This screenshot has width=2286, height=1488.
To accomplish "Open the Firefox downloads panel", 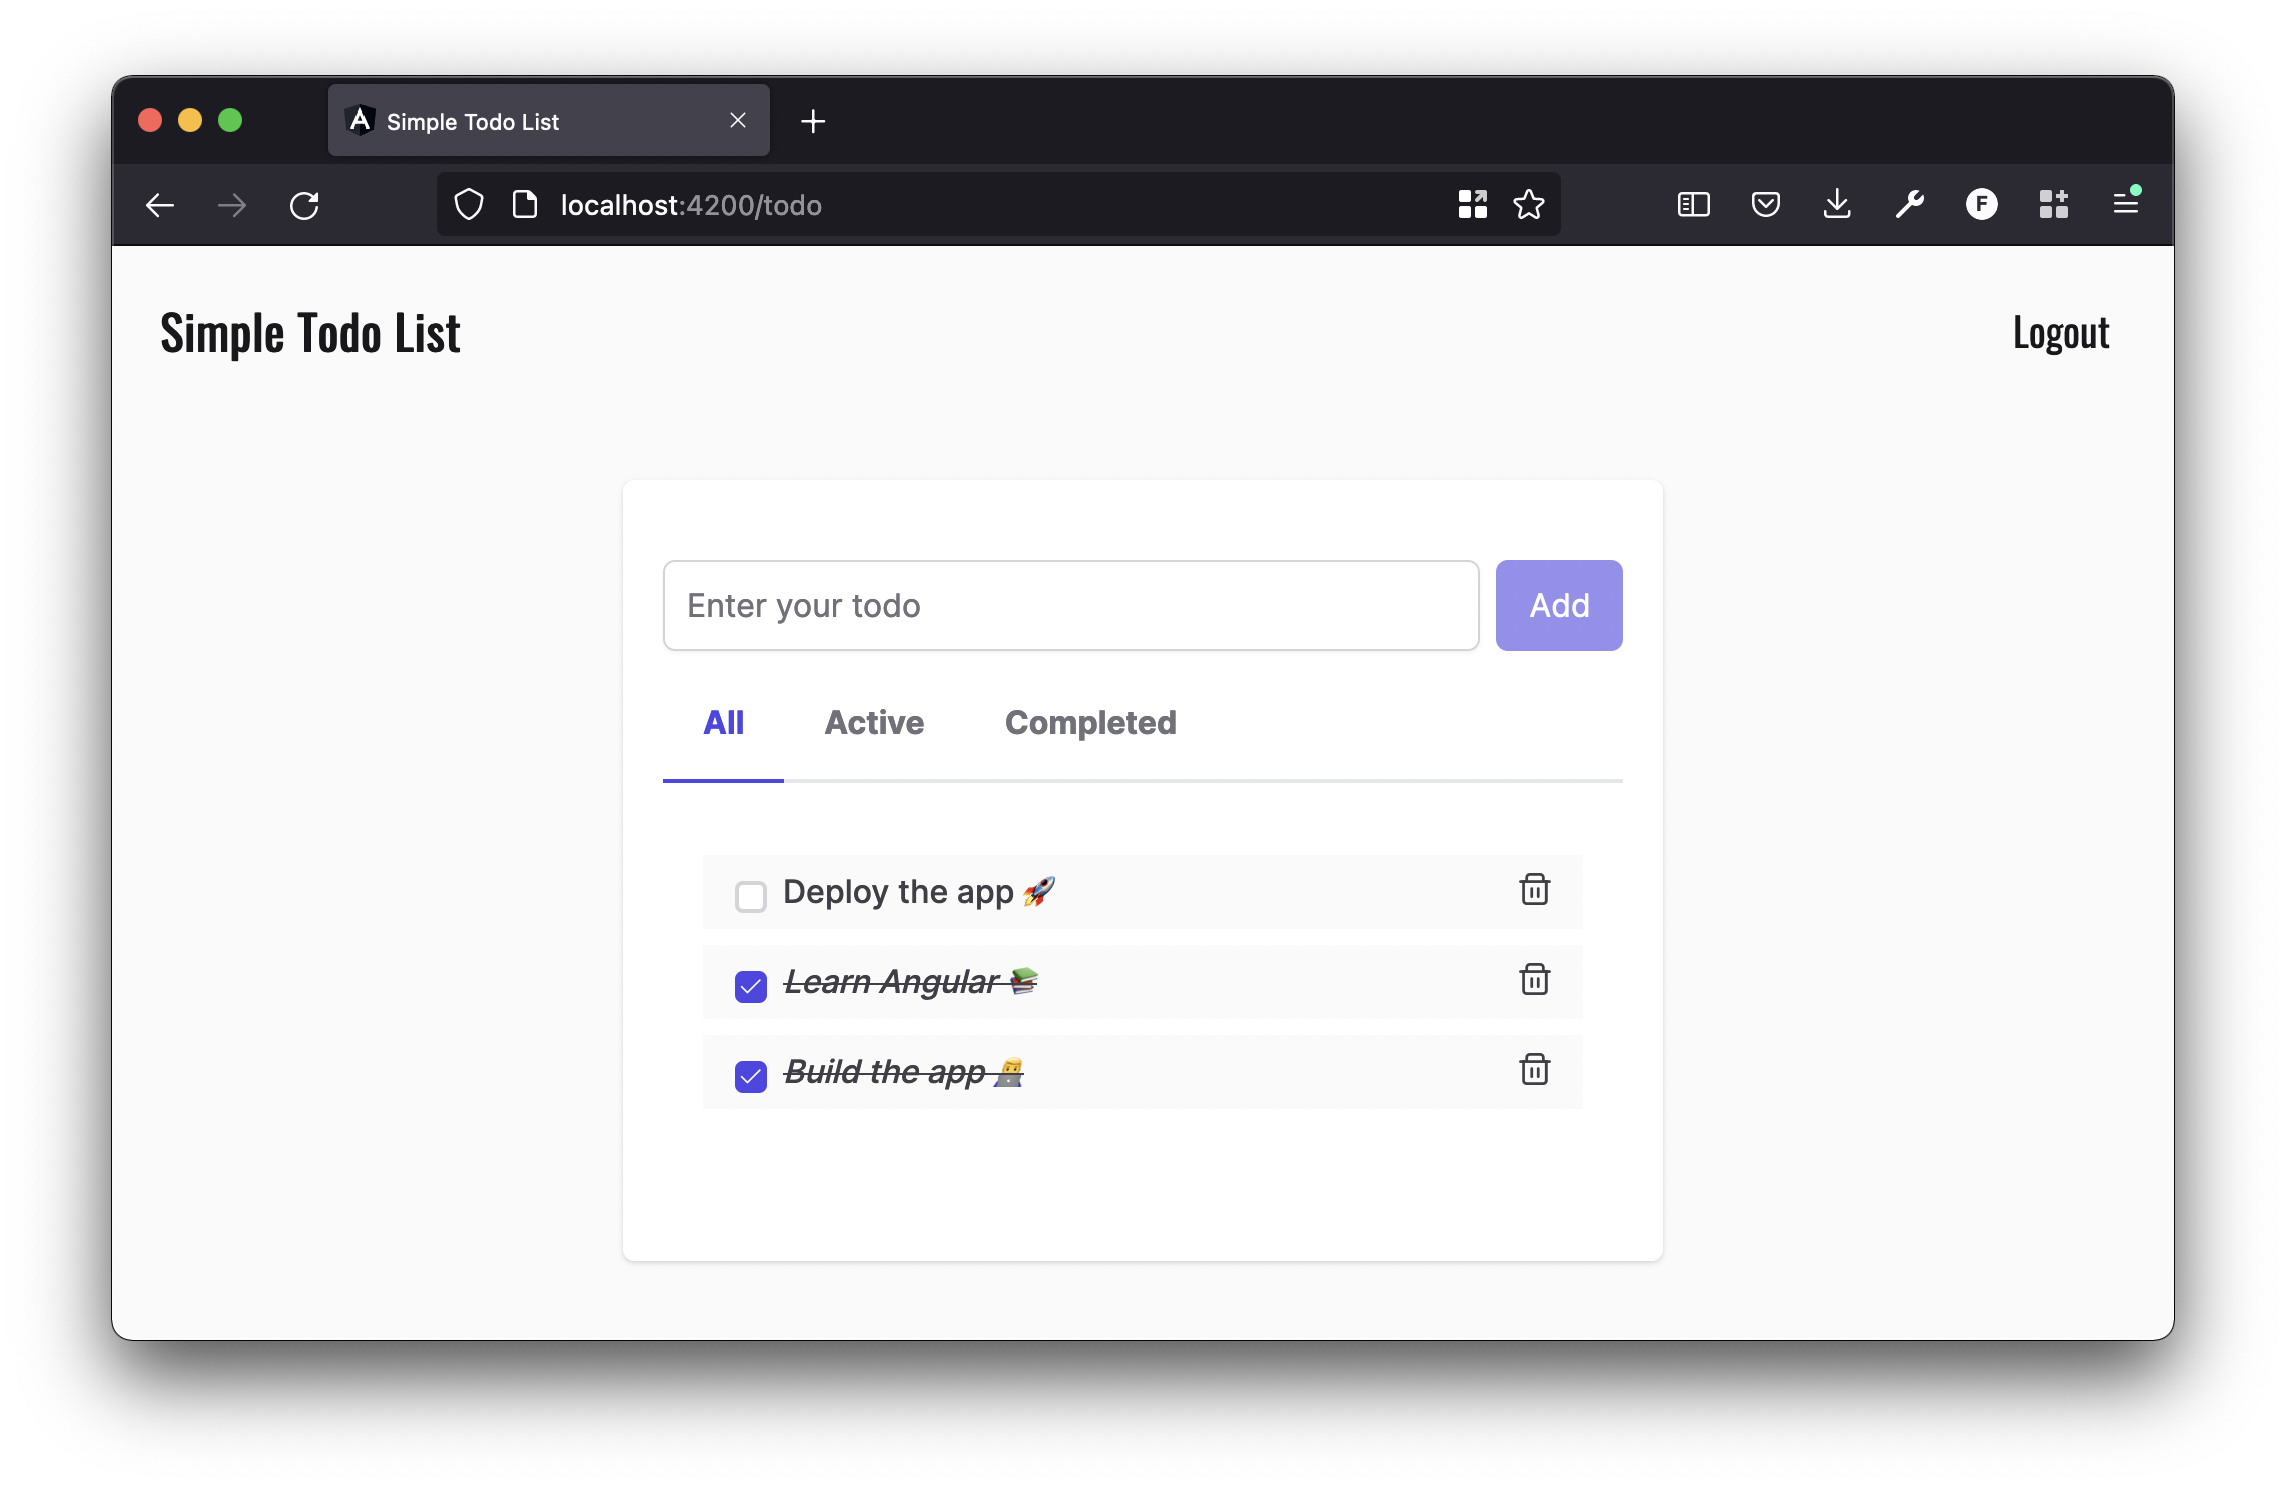I will (1837, 205).
